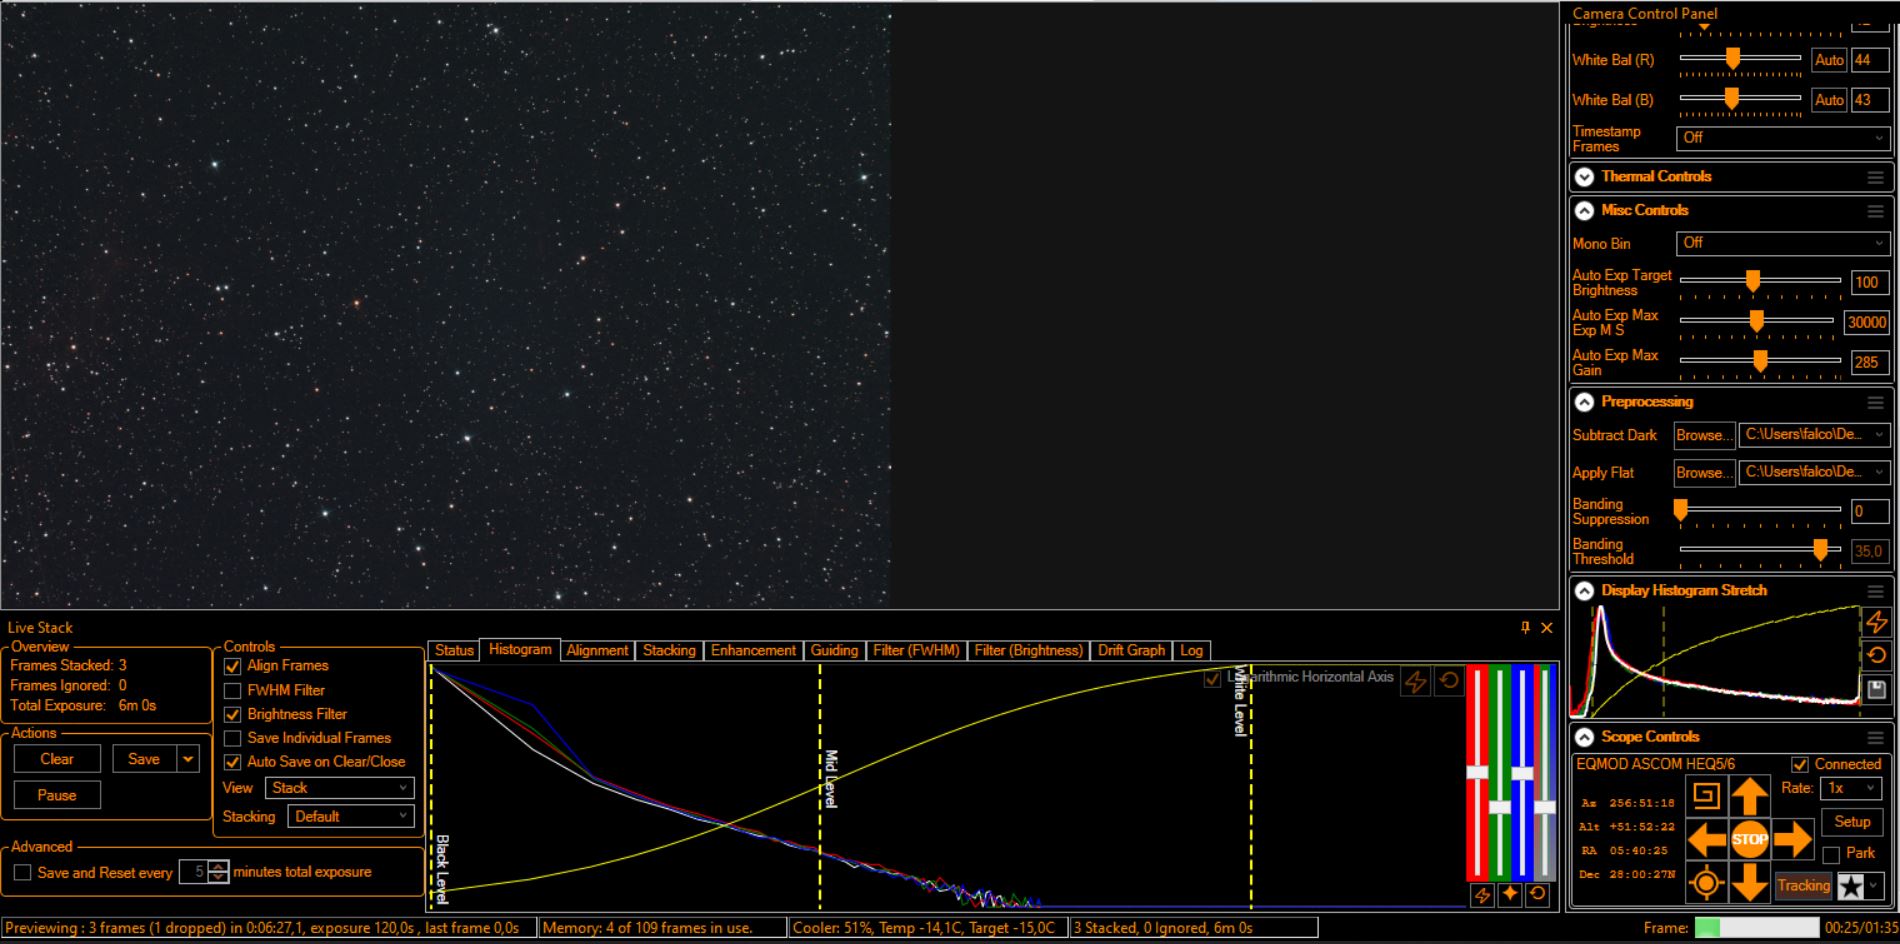
Task: Click the reset icon below the colour sliders
Action: click(x=1538, y=895)
